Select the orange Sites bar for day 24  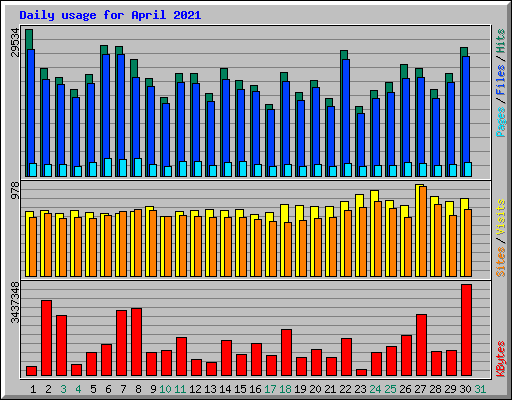click(378, 239)
